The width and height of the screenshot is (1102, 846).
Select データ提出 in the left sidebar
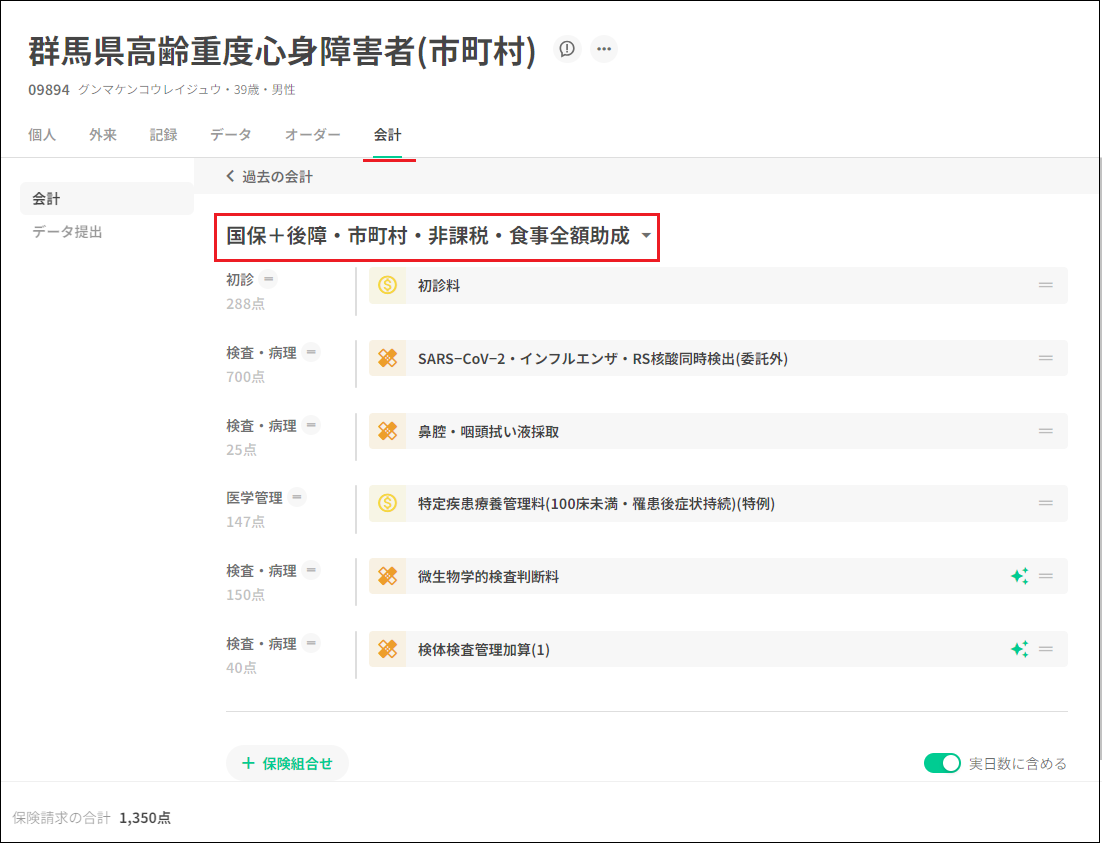(x=67, y=232)
